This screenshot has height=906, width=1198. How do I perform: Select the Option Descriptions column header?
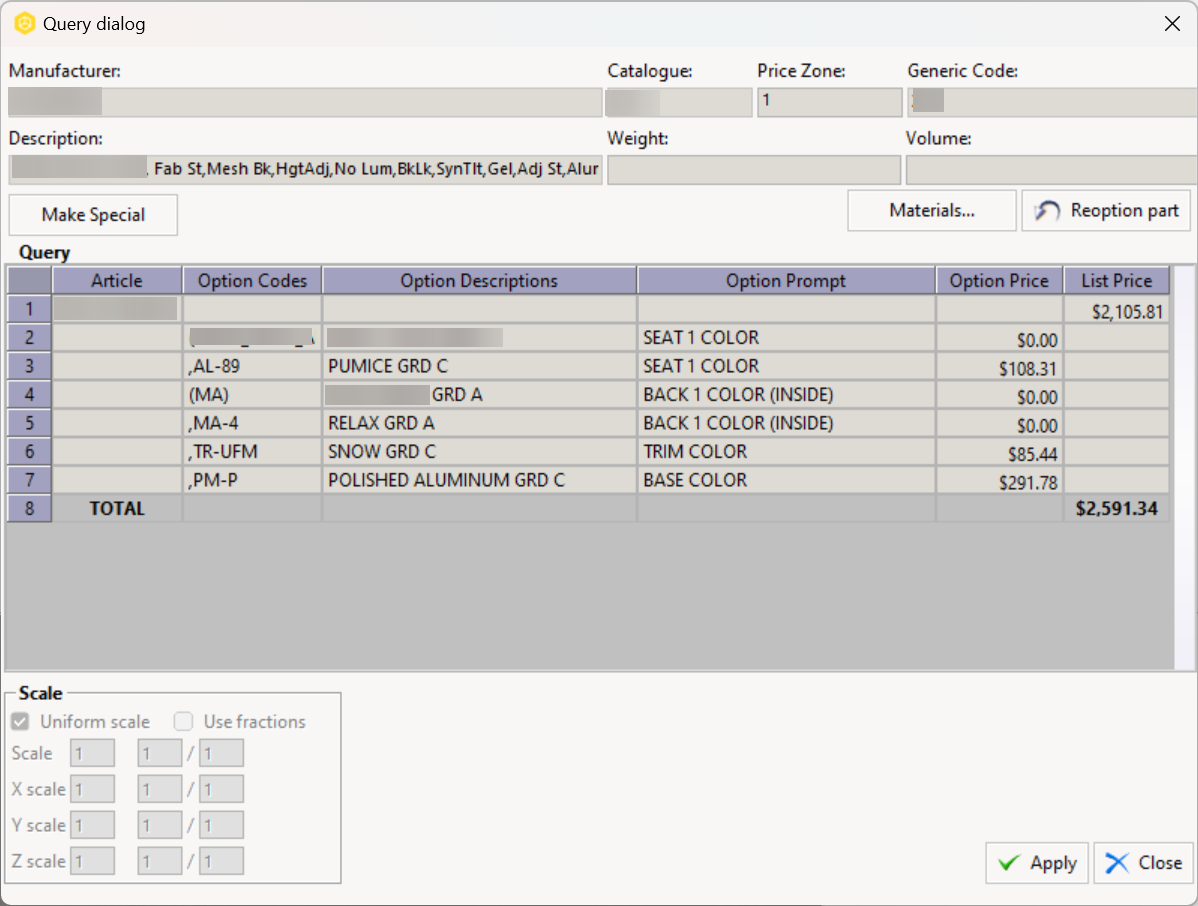click(479, 280)
